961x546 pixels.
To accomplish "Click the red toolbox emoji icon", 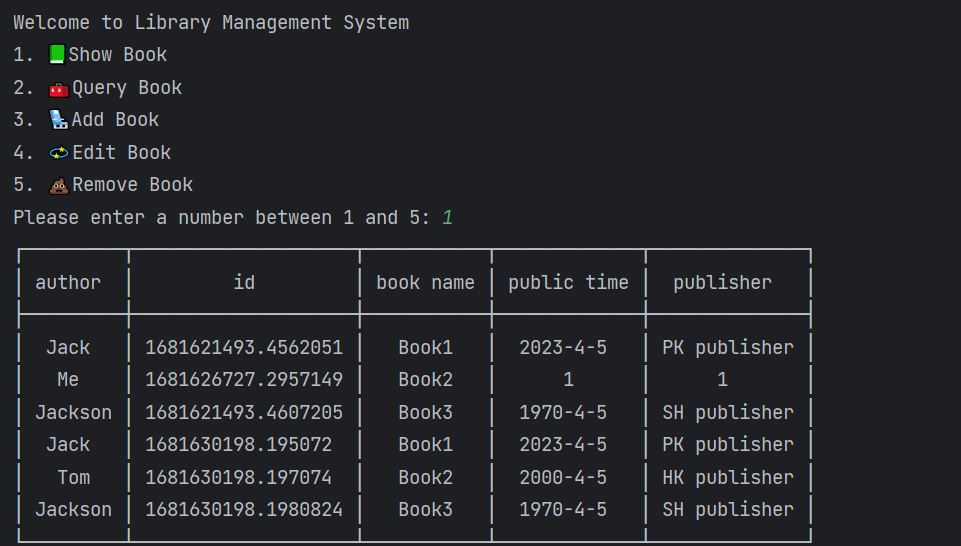I will pyautogui.click(x=59, y=89).
